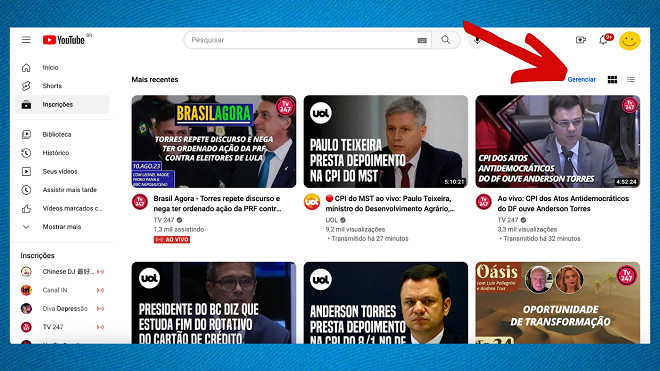
Task: Click the Seus vídeos play icon
Action: [26, 171]
